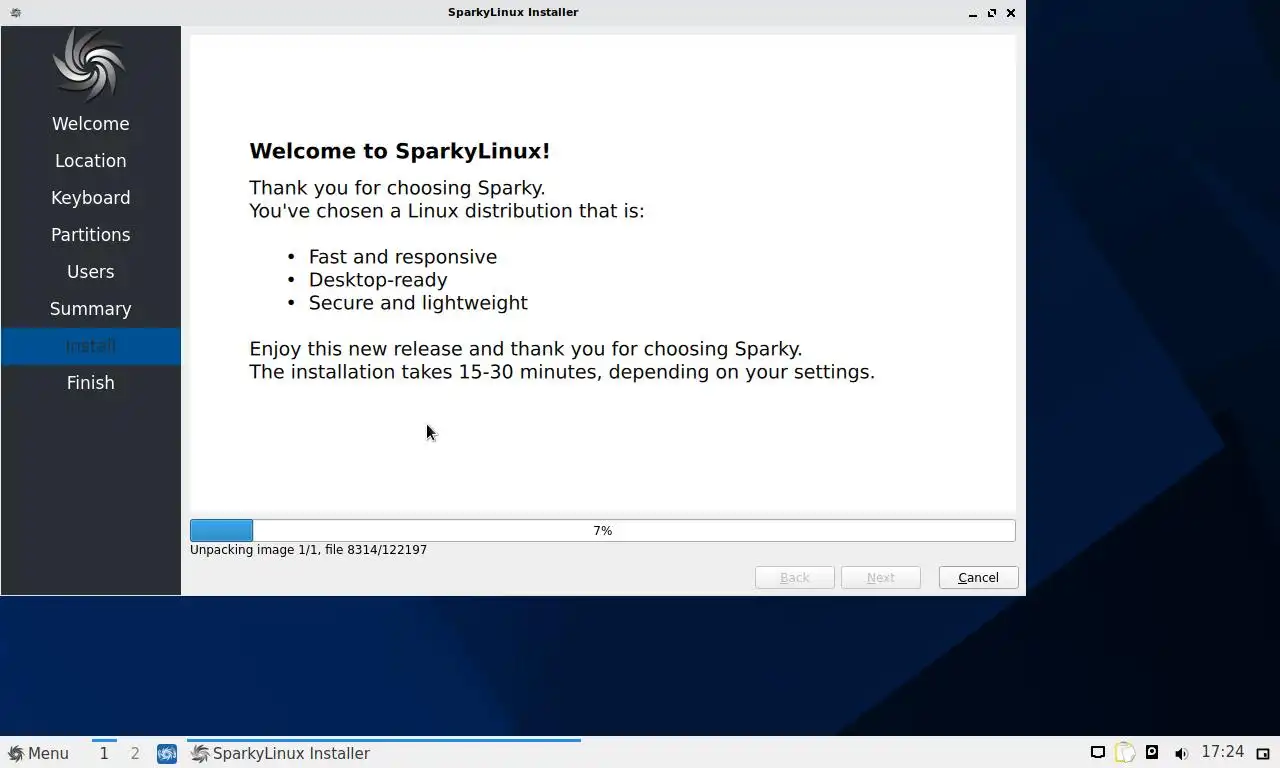Click 'The installation takes 15-30 minutes' line
This screenshot has height=768, width=1280.
click(x=562, y=372)
